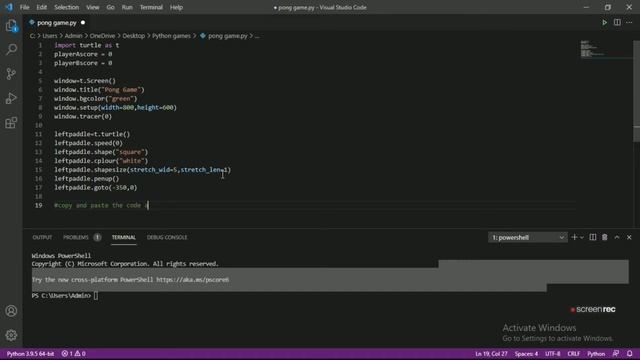Split the editor to the right
The width and height of the screenshot is (640, 360).
(617, 22)
